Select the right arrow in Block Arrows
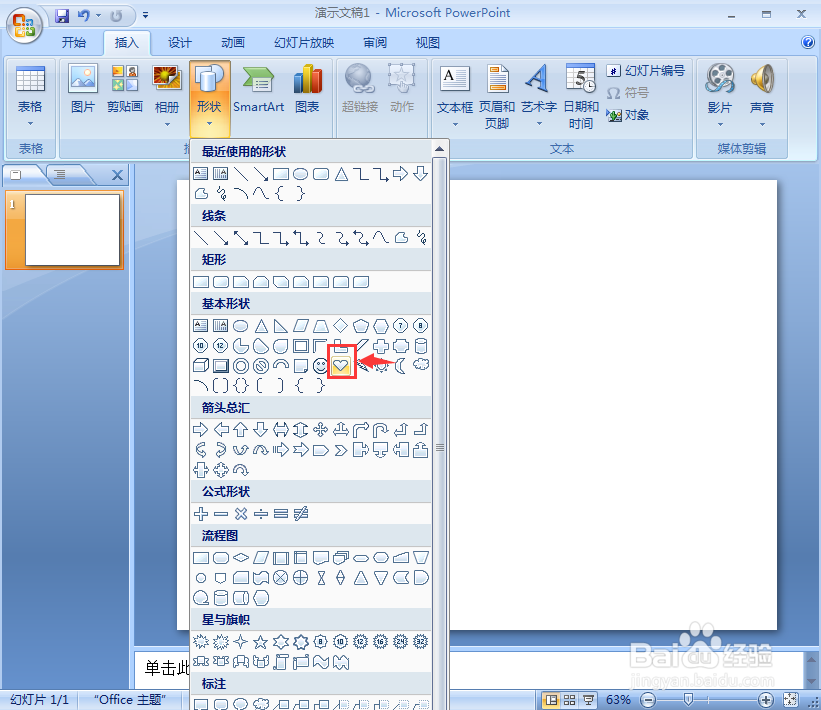821x710 pixels. [201, 430]
